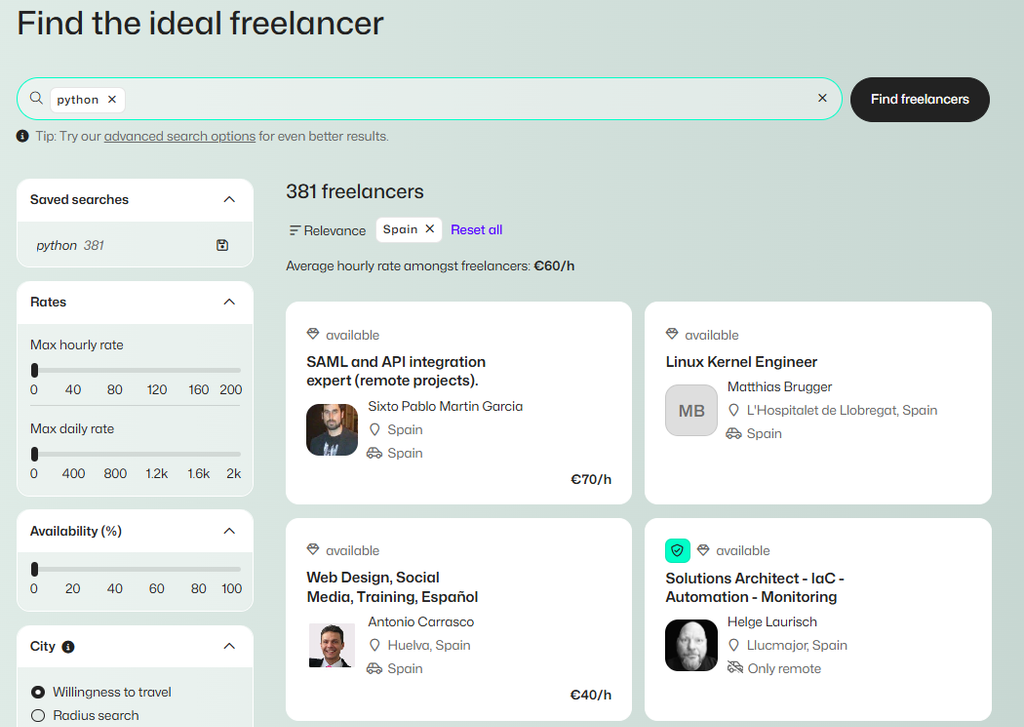The image size is (1024, 727).
Task: Click the Find freelancers button
Action: (920, 99)
